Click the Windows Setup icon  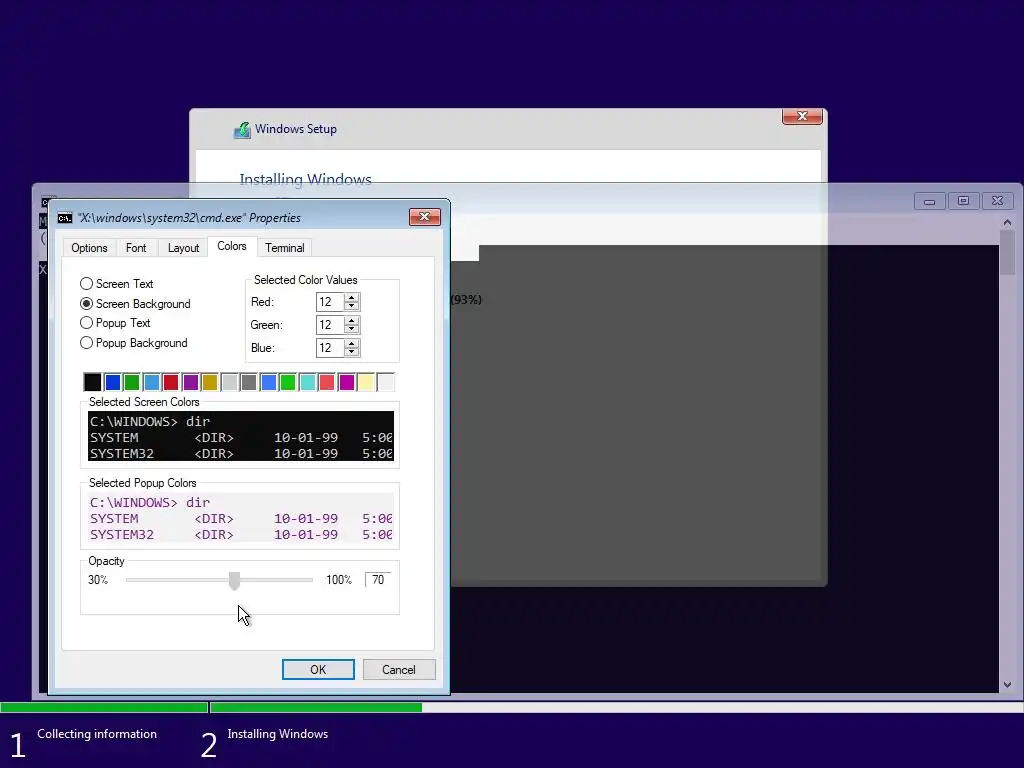click(x=242, y=130)
